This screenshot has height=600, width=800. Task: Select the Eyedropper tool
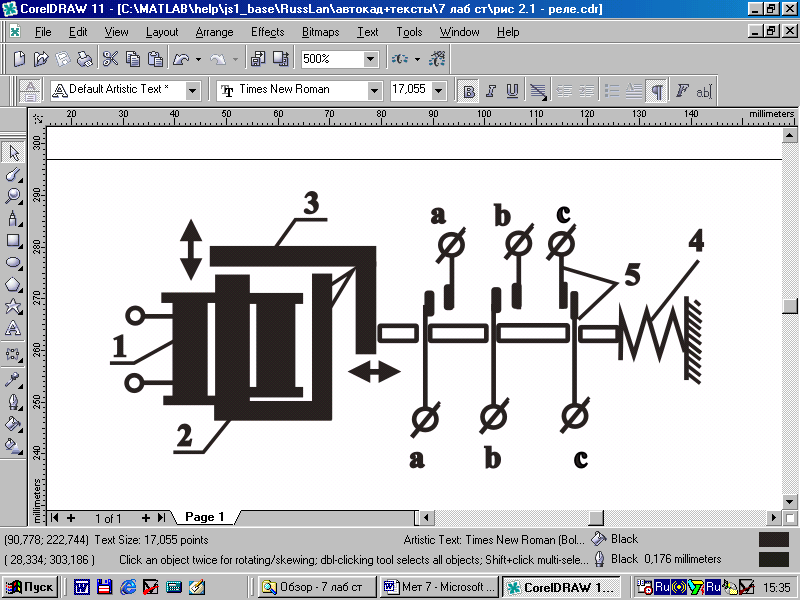point(13,380)
